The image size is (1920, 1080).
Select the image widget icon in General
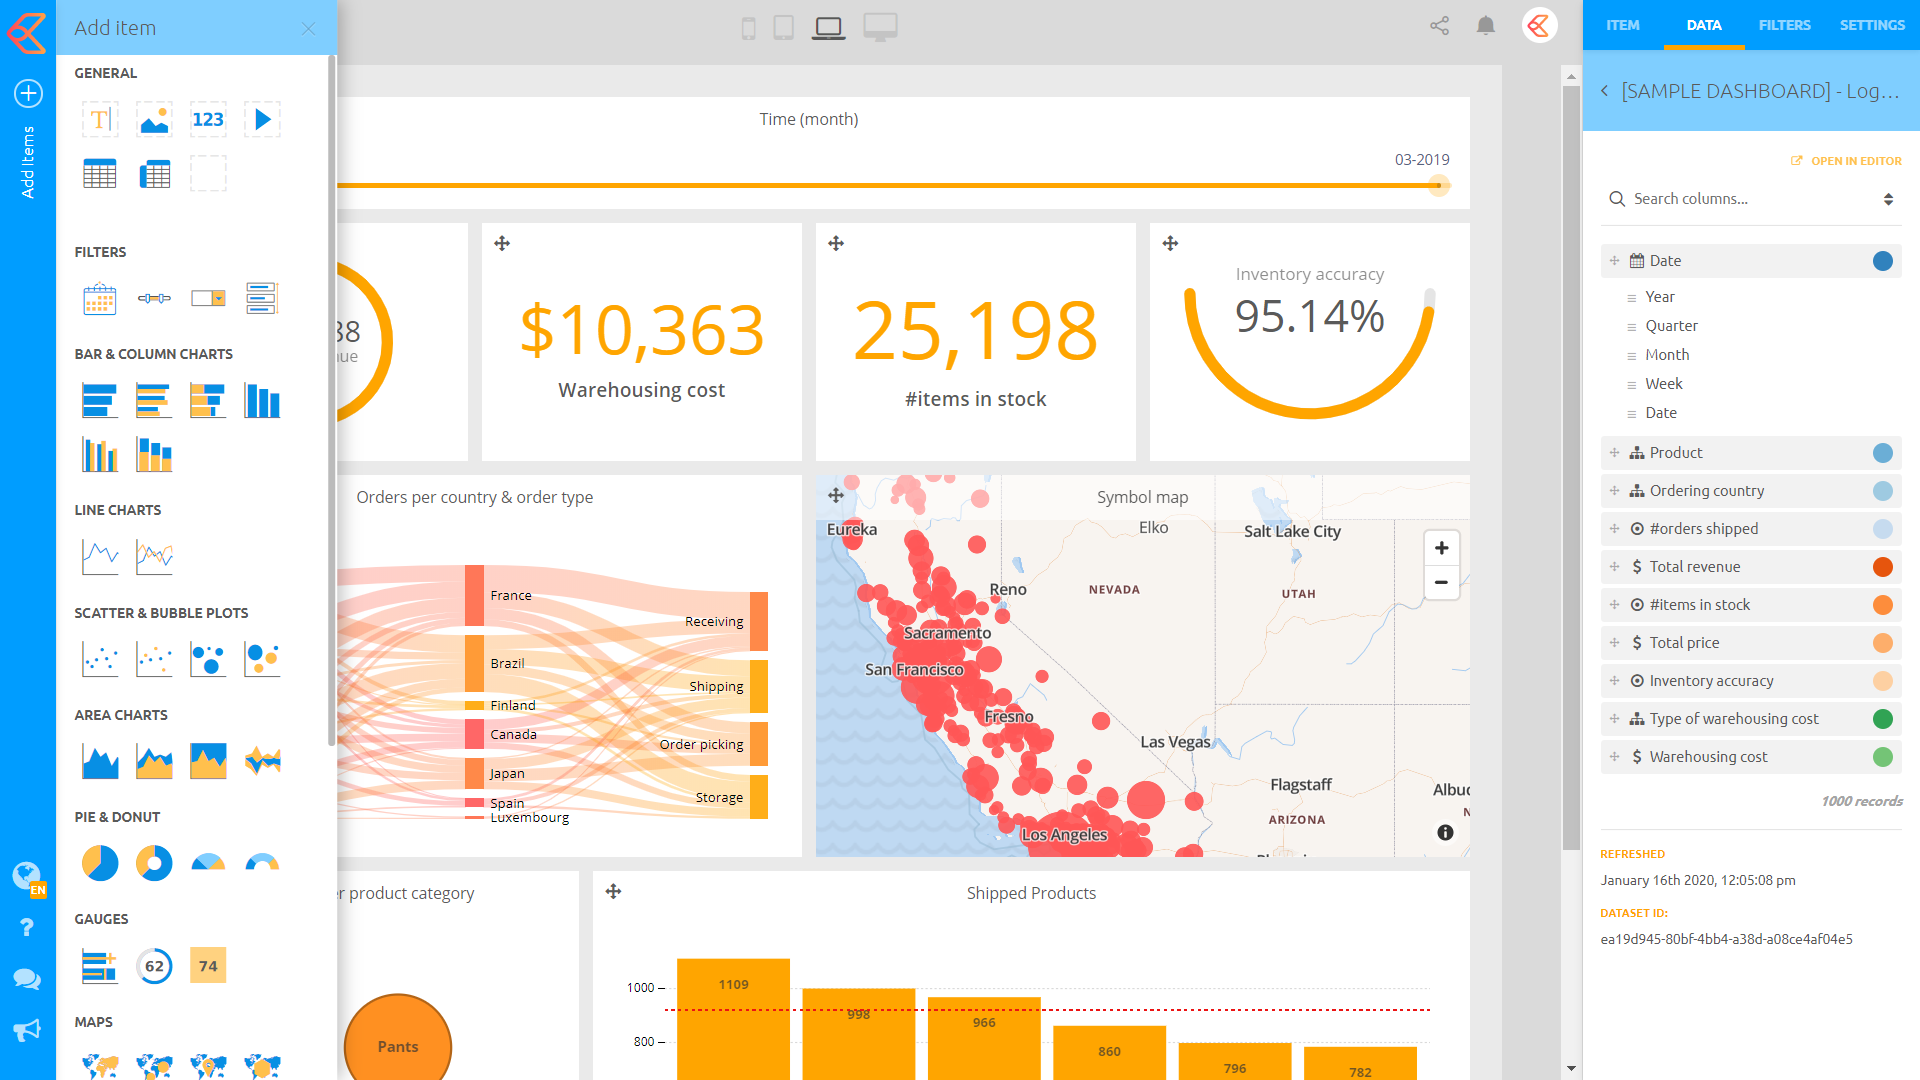click(x=154, y=119)
